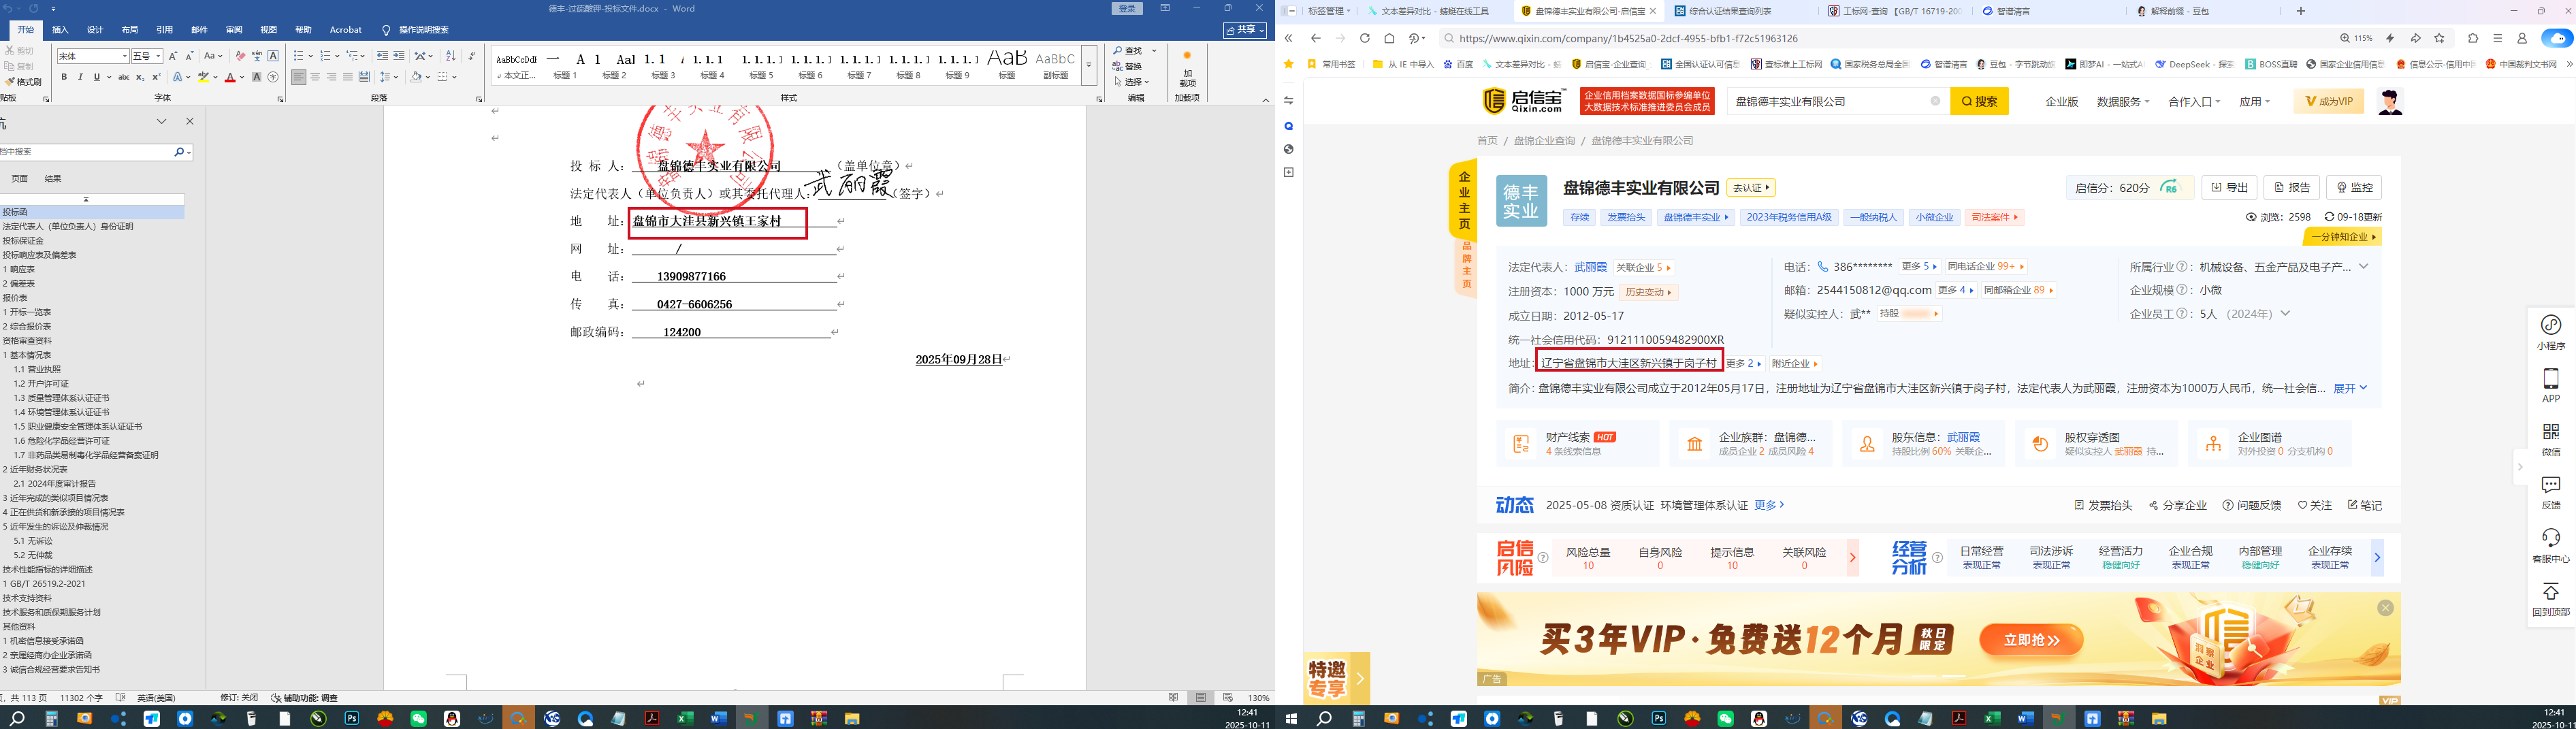Justify the paragraph text in Word

pos(347,77)
